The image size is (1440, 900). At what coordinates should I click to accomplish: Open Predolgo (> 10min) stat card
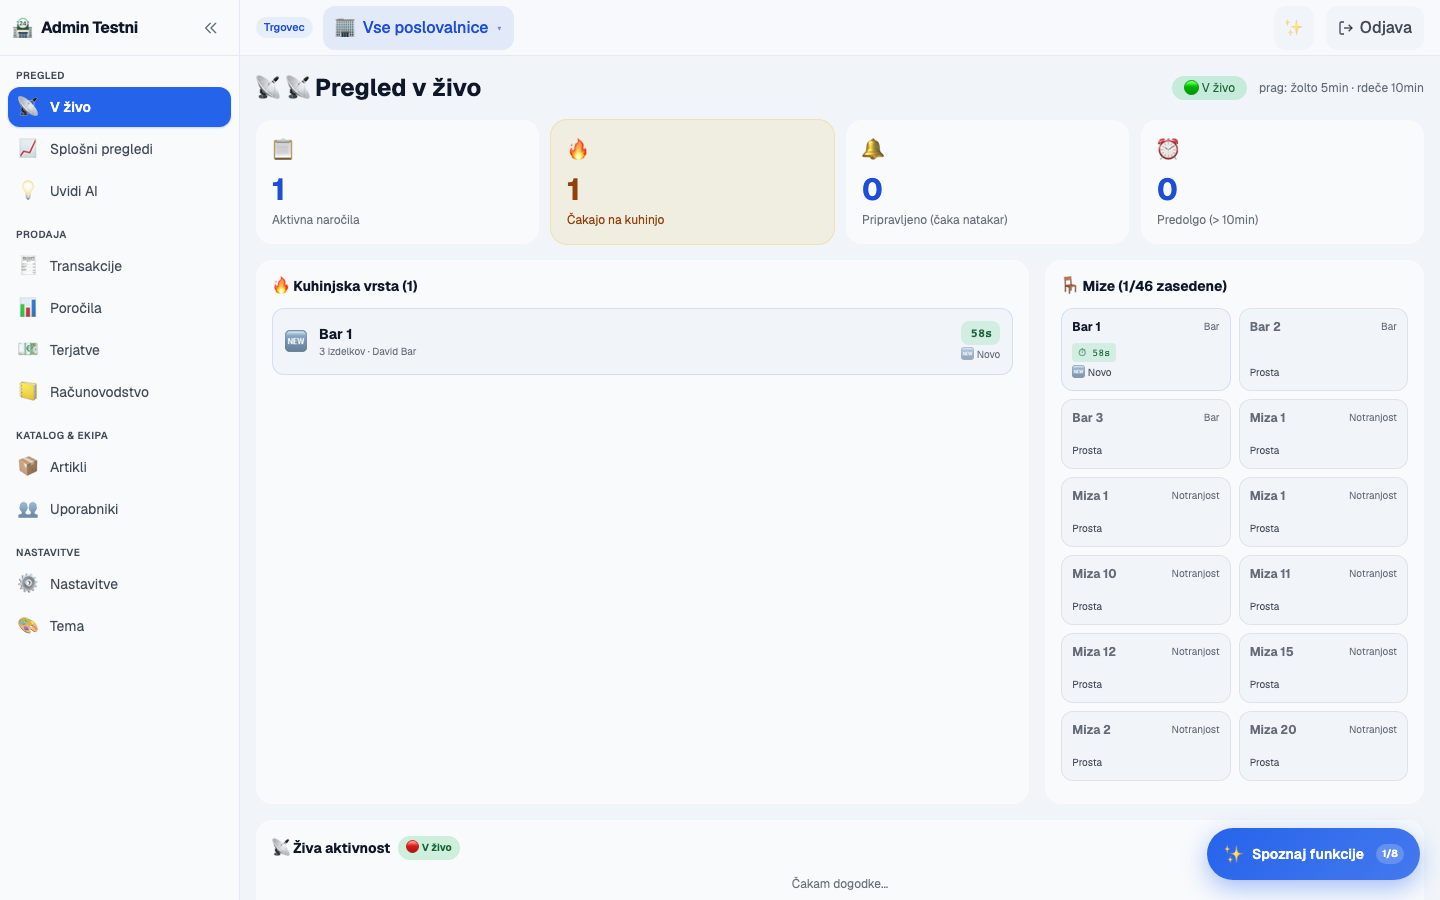point(1282,182)
